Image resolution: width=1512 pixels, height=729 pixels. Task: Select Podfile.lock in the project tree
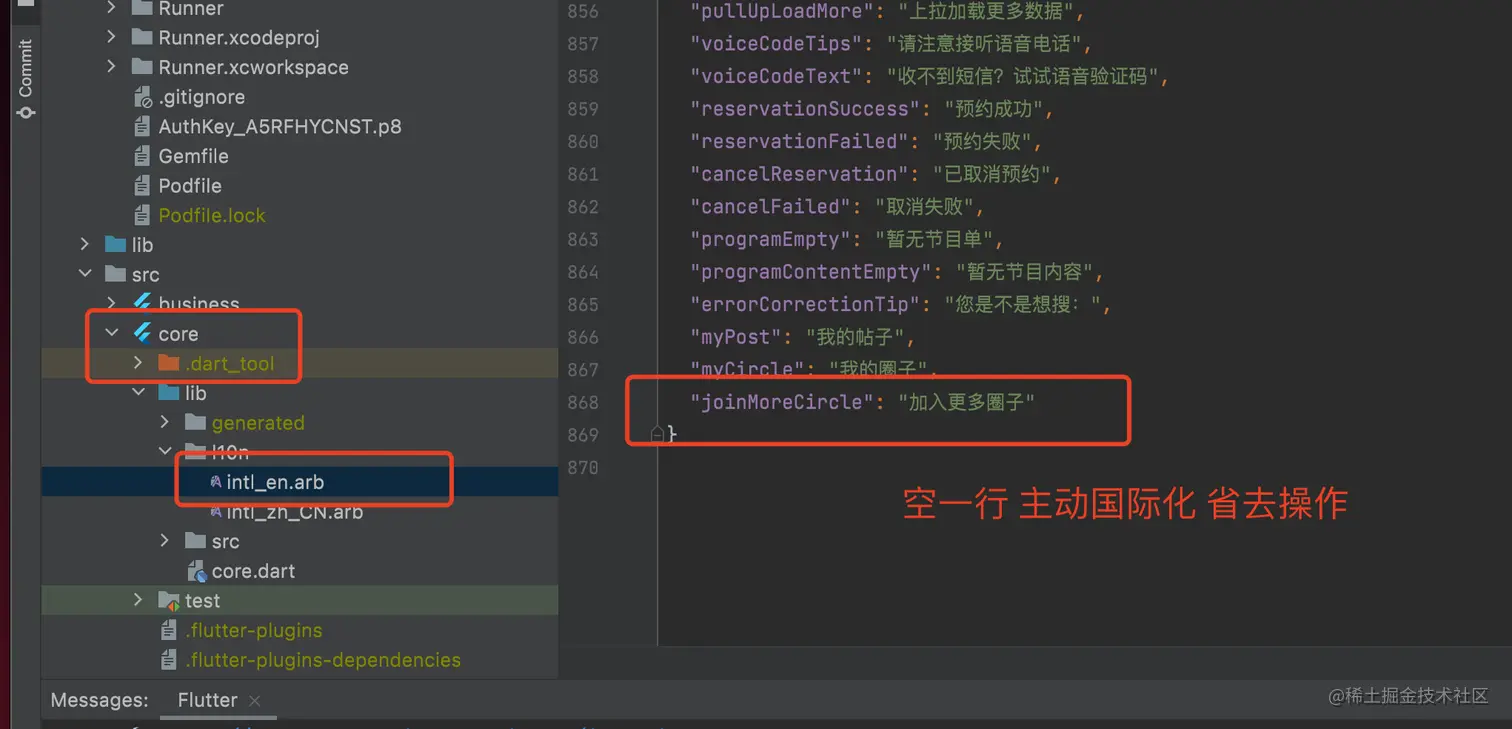pyautogui.click(x=212, y=215)
